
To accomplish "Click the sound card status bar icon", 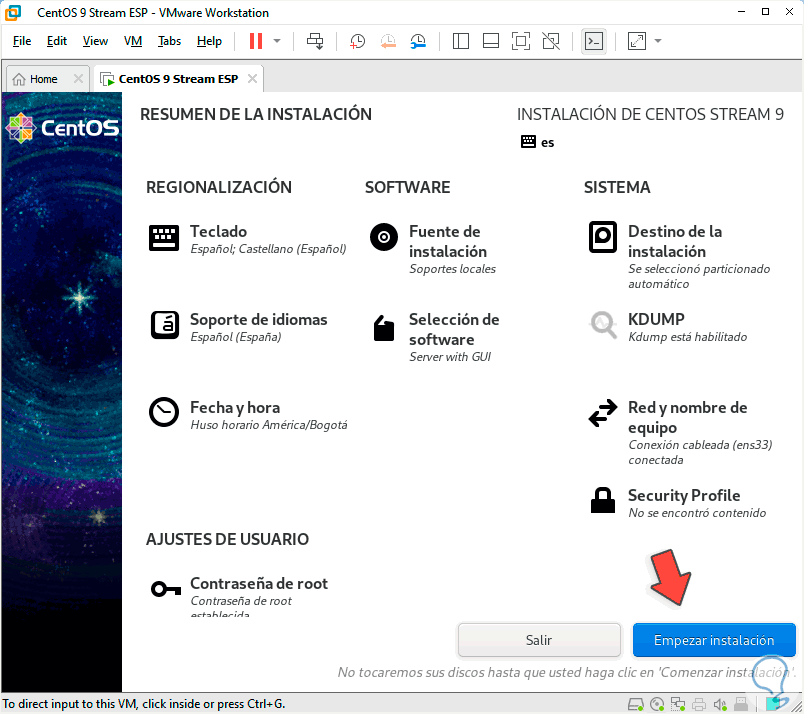I will point(720,704).
